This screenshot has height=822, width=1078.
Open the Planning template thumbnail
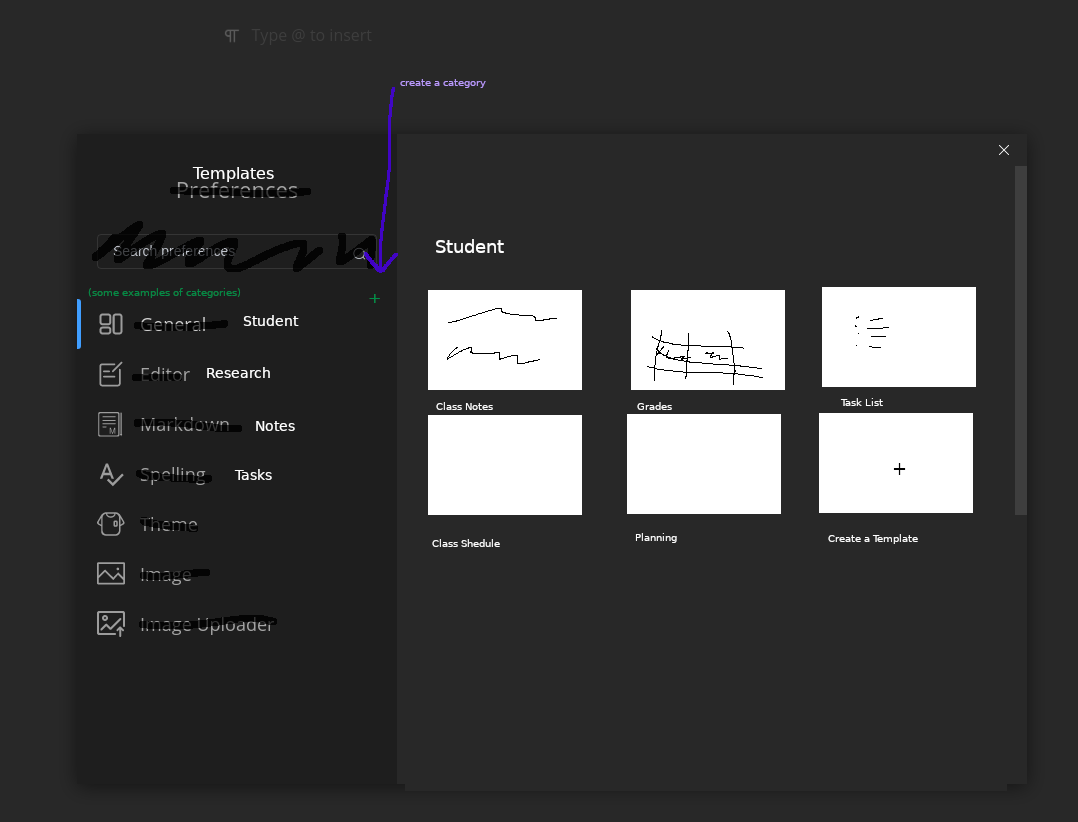pos(703,464)
